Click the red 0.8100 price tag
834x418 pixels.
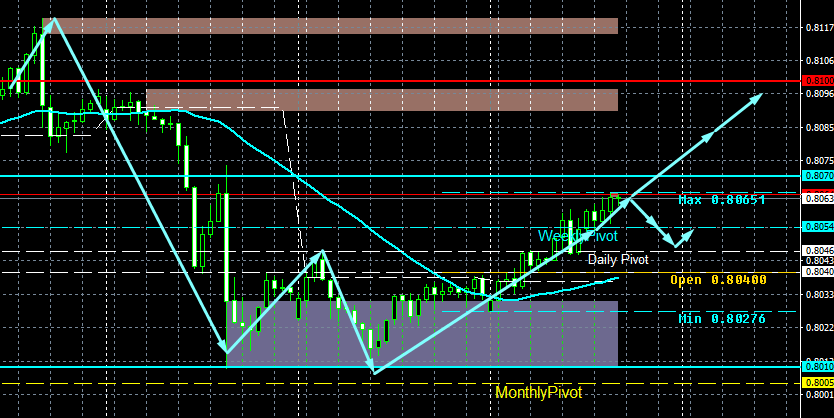tap(818, 81)
